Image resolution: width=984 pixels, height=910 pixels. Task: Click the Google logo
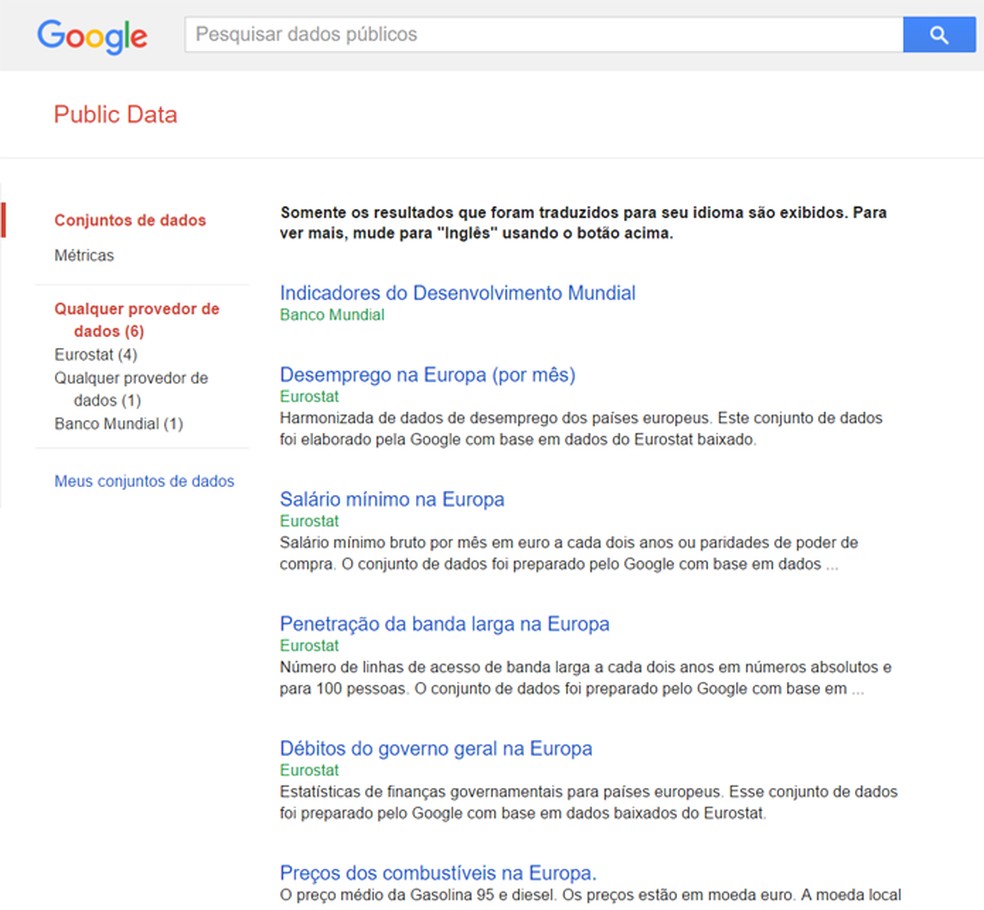coord(92,36)
